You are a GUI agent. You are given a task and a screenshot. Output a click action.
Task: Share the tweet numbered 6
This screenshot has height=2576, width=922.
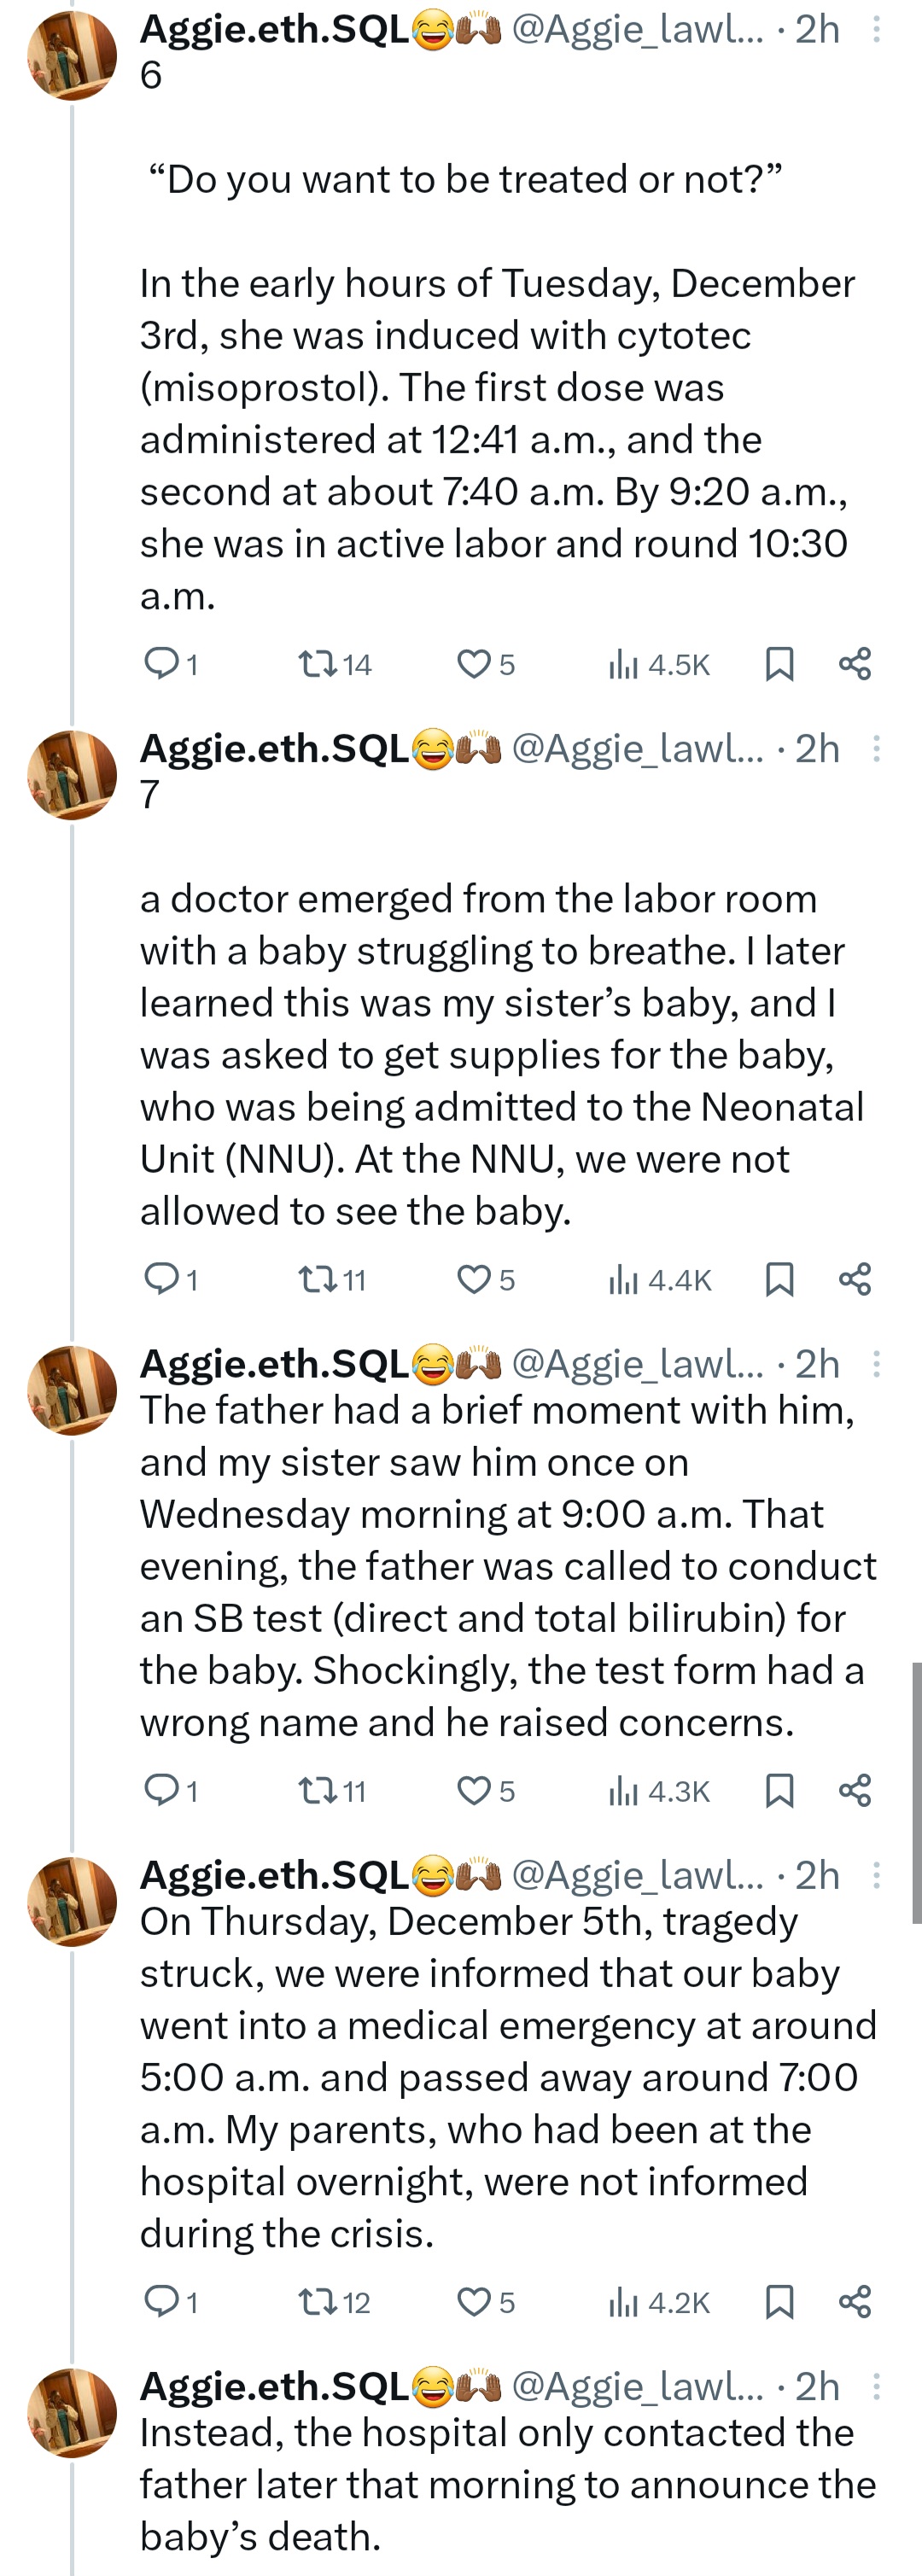pyautogui.click(x=855, y=663)
